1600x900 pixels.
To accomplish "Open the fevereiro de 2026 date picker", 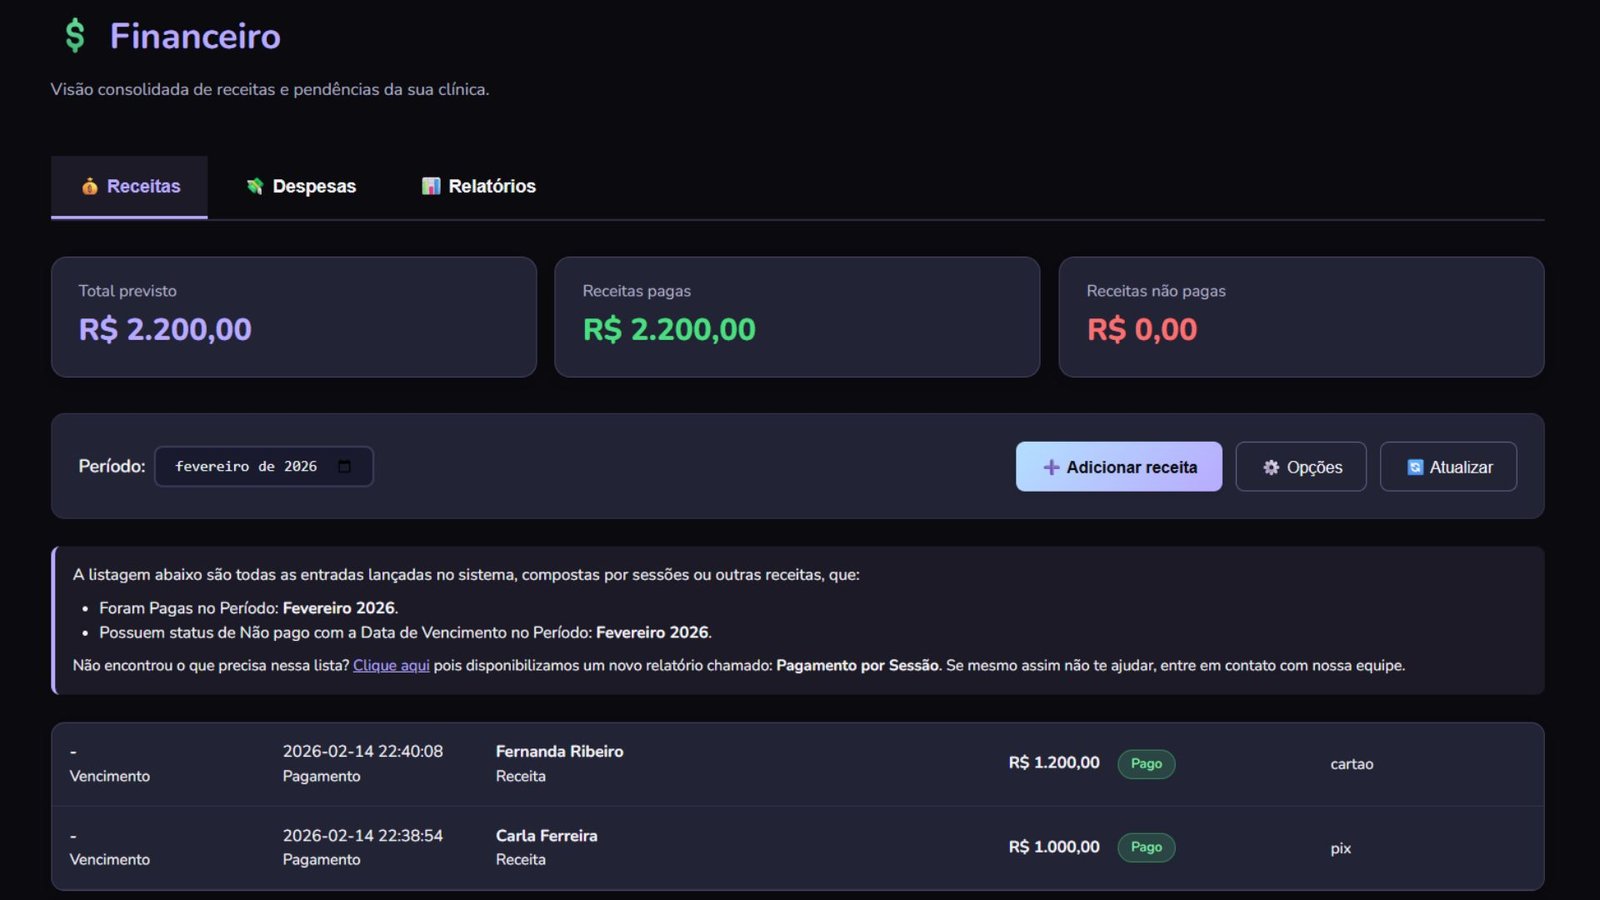I will point(263,465).
